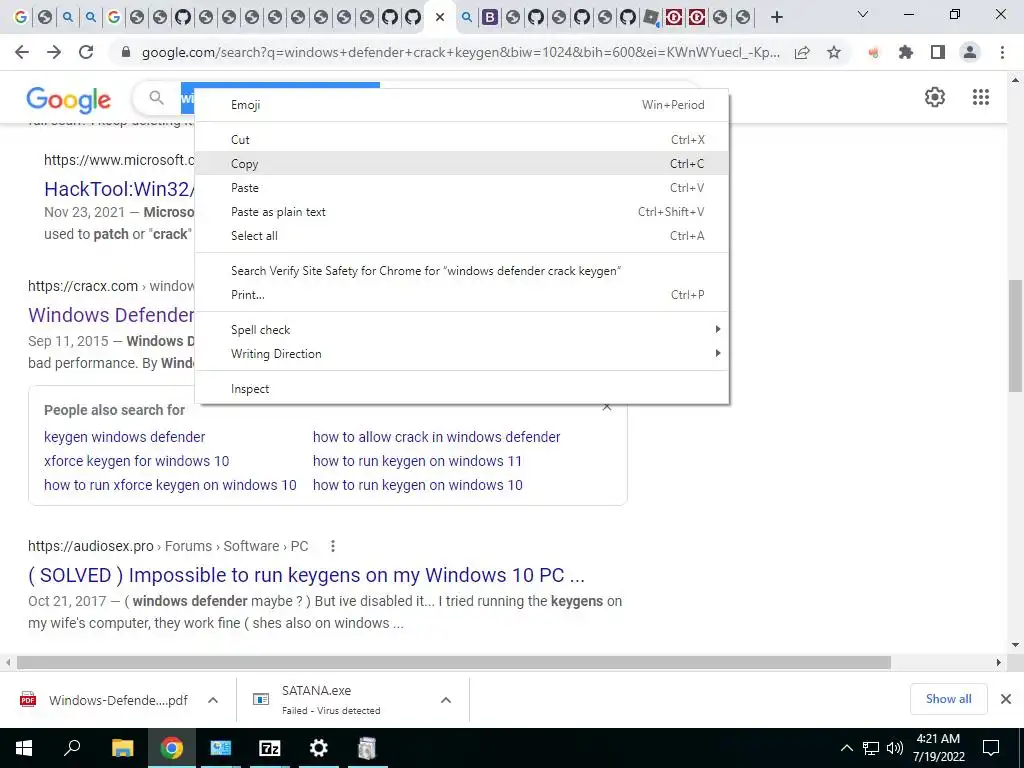Choose Print... from the context menu
1024x768 pixels.
tap(462, 295)
